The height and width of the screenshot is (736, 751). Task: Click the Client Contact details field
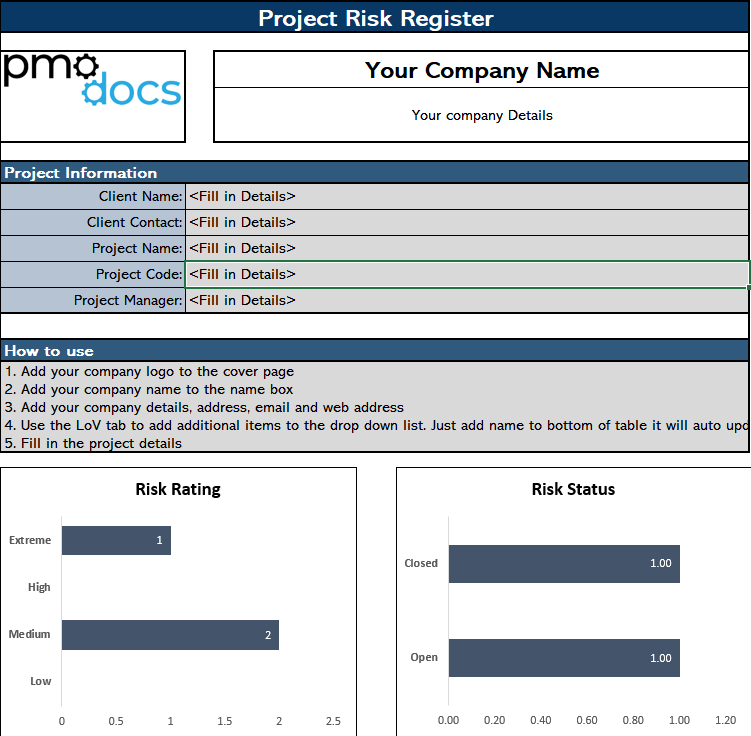tap(467, 222)
